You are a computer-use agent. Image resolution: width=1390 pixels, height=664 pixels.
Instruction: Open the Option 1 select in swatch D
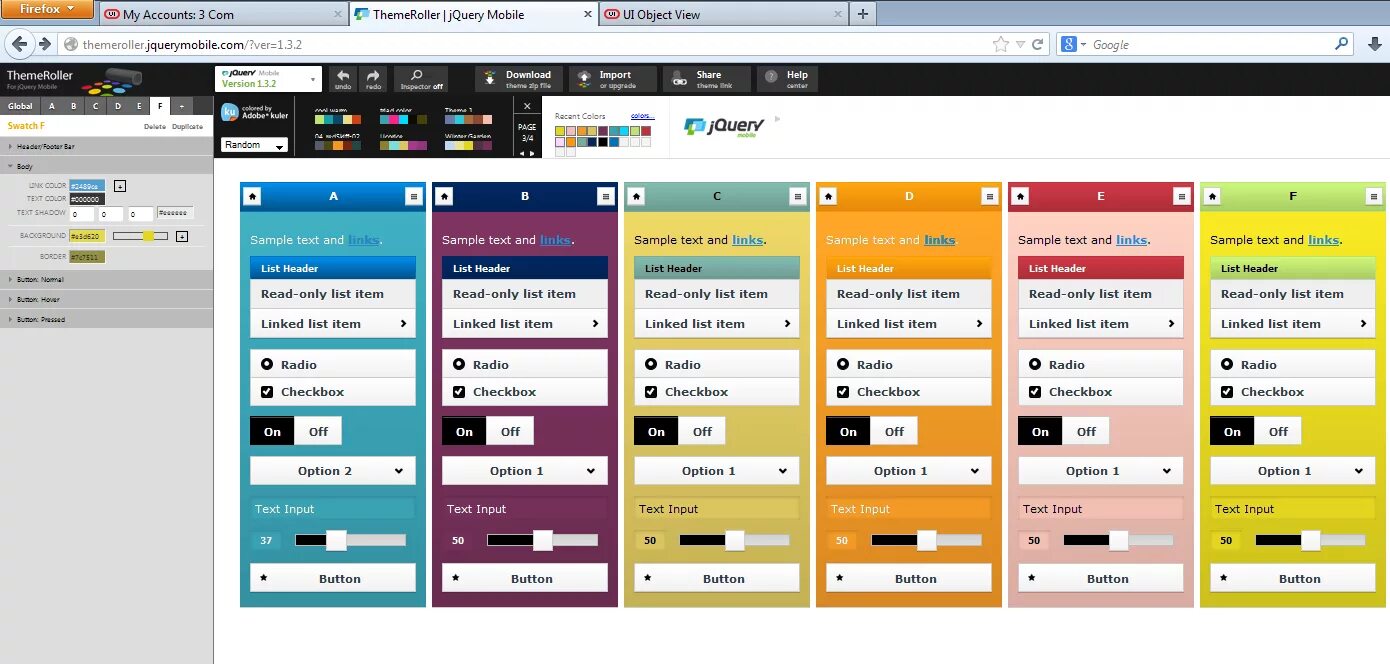pos(908,471)
